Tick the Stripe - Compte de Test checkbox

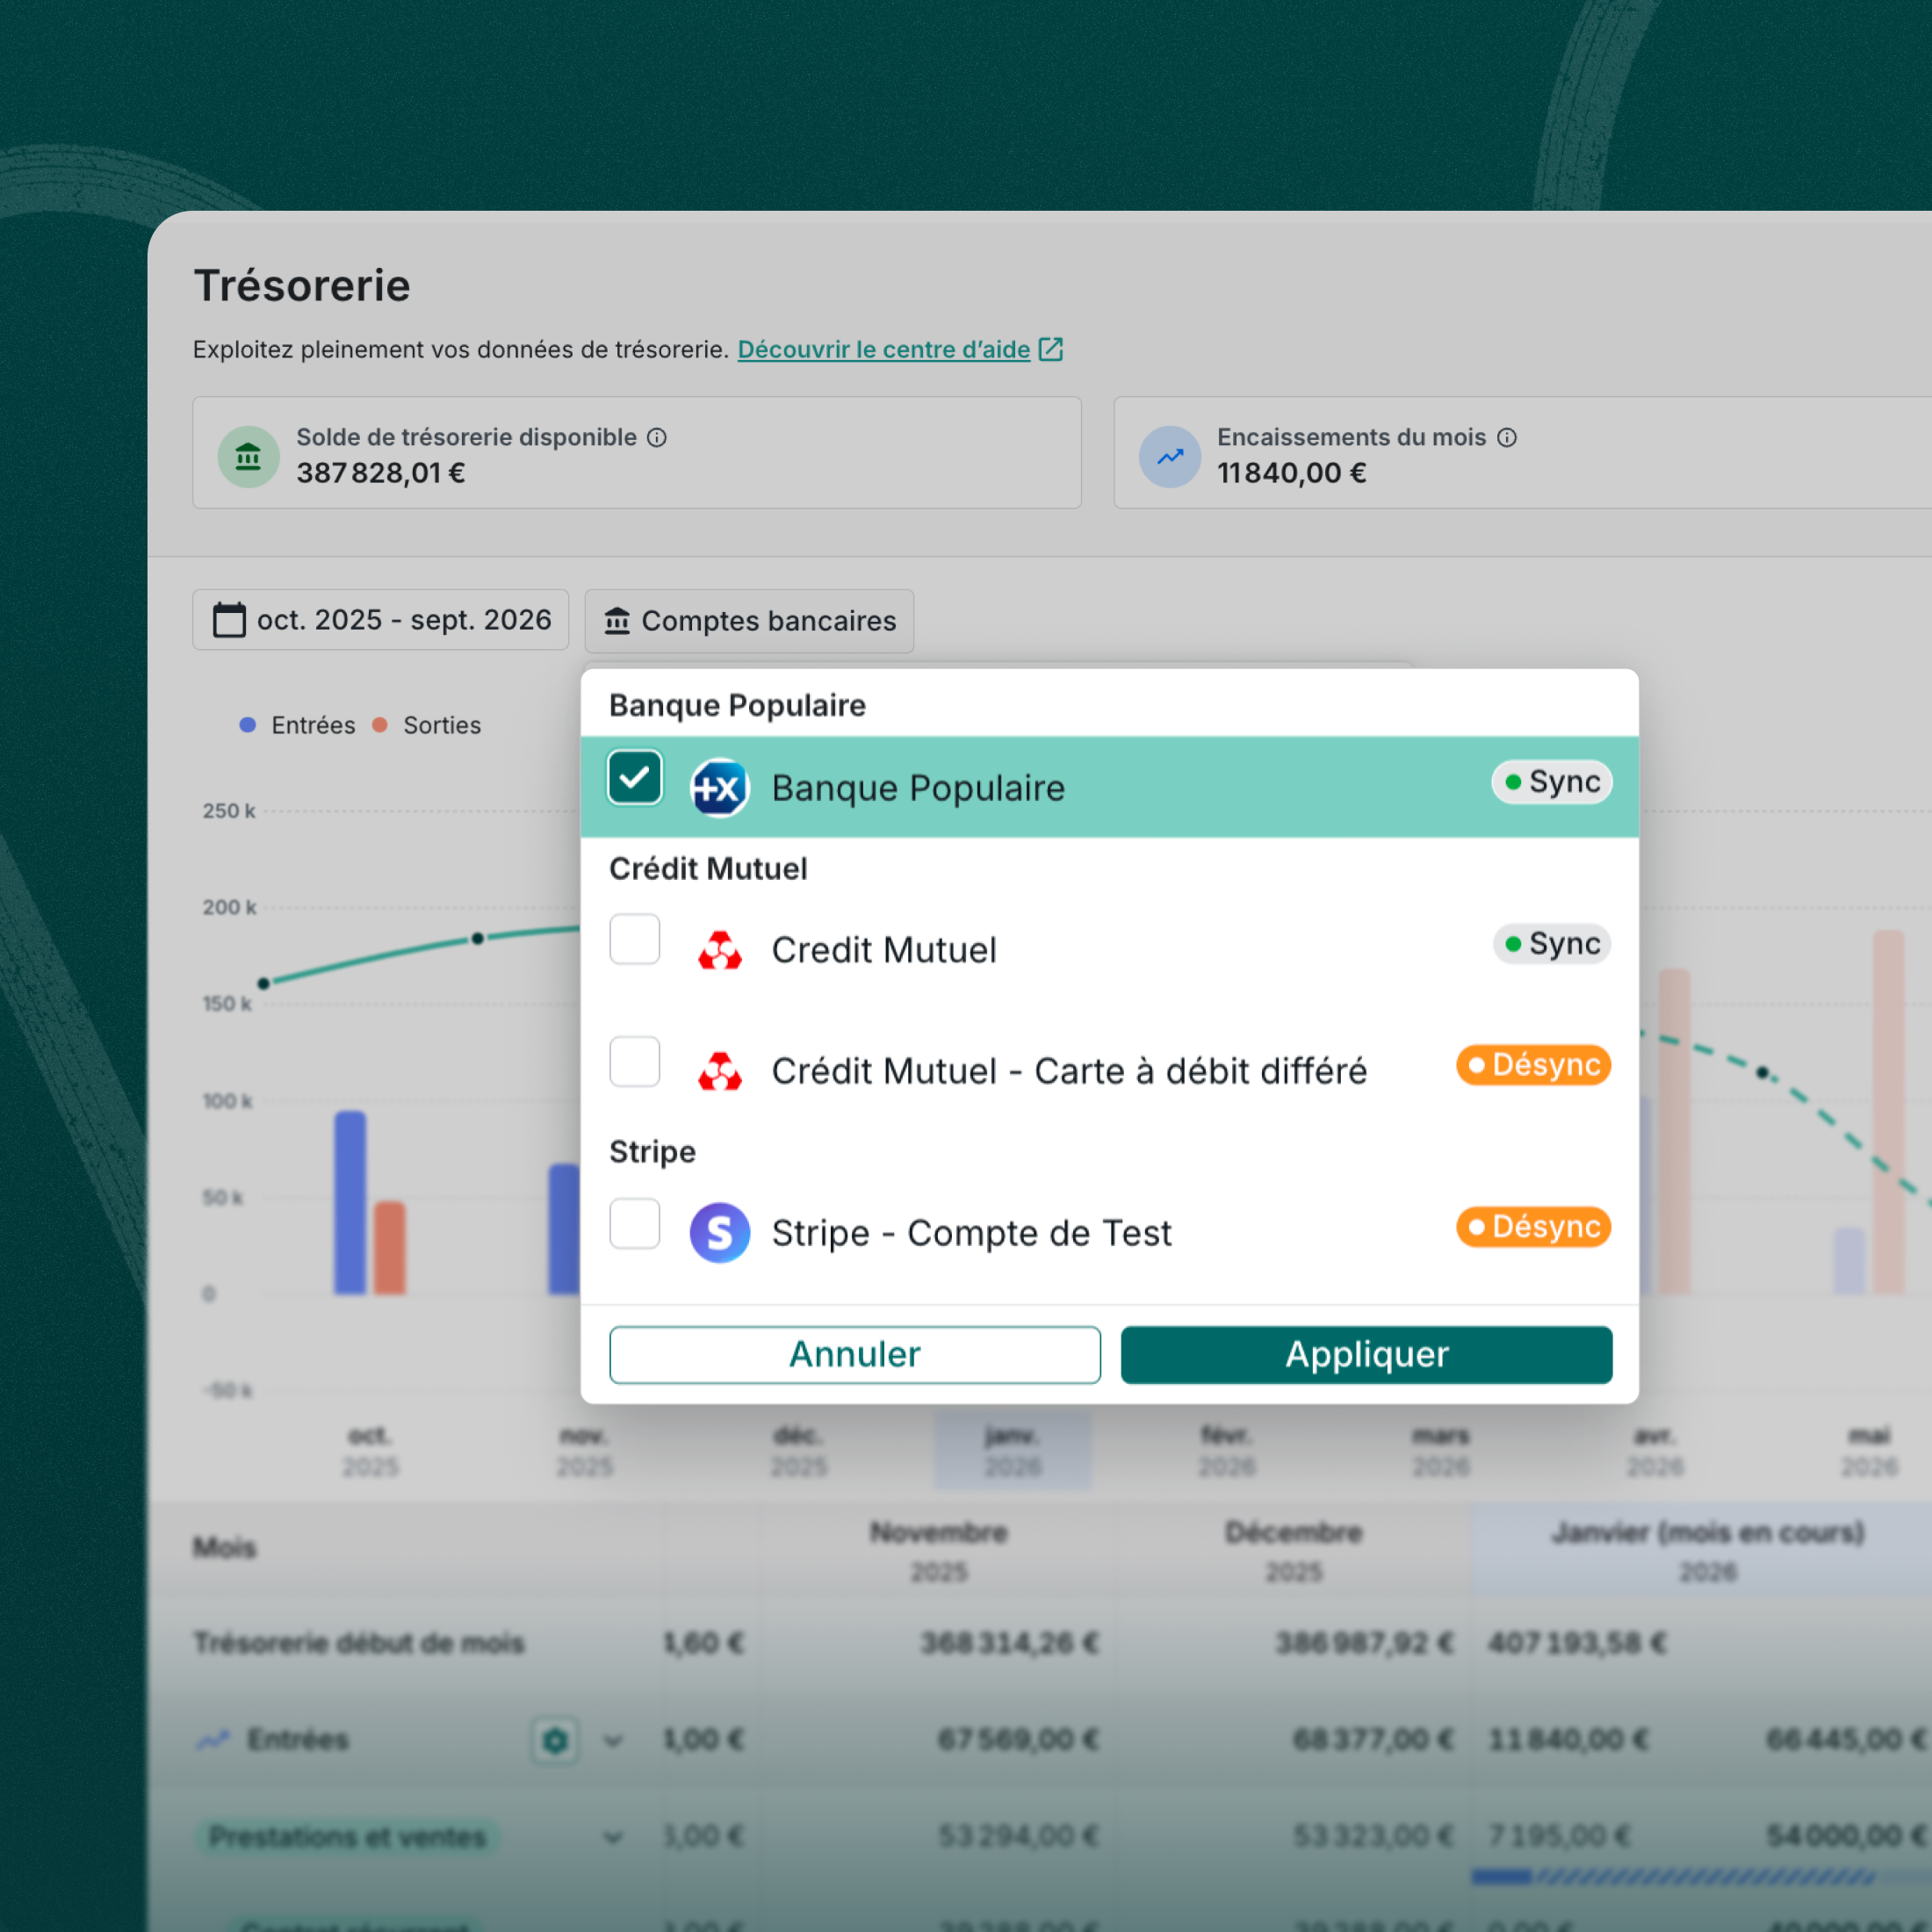[x=634, y=1223]
